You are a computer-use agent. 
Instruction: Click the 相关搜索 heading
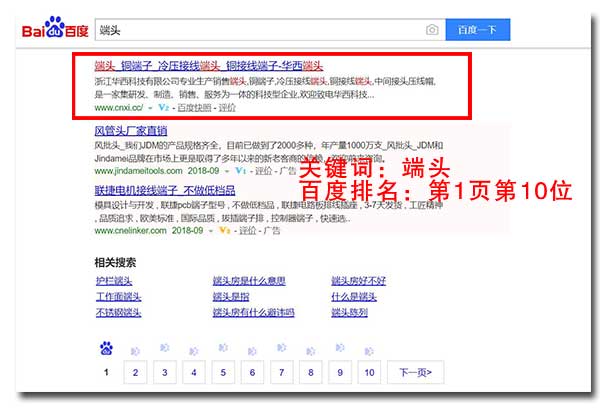pyautogui.click(x=115, y=262)
